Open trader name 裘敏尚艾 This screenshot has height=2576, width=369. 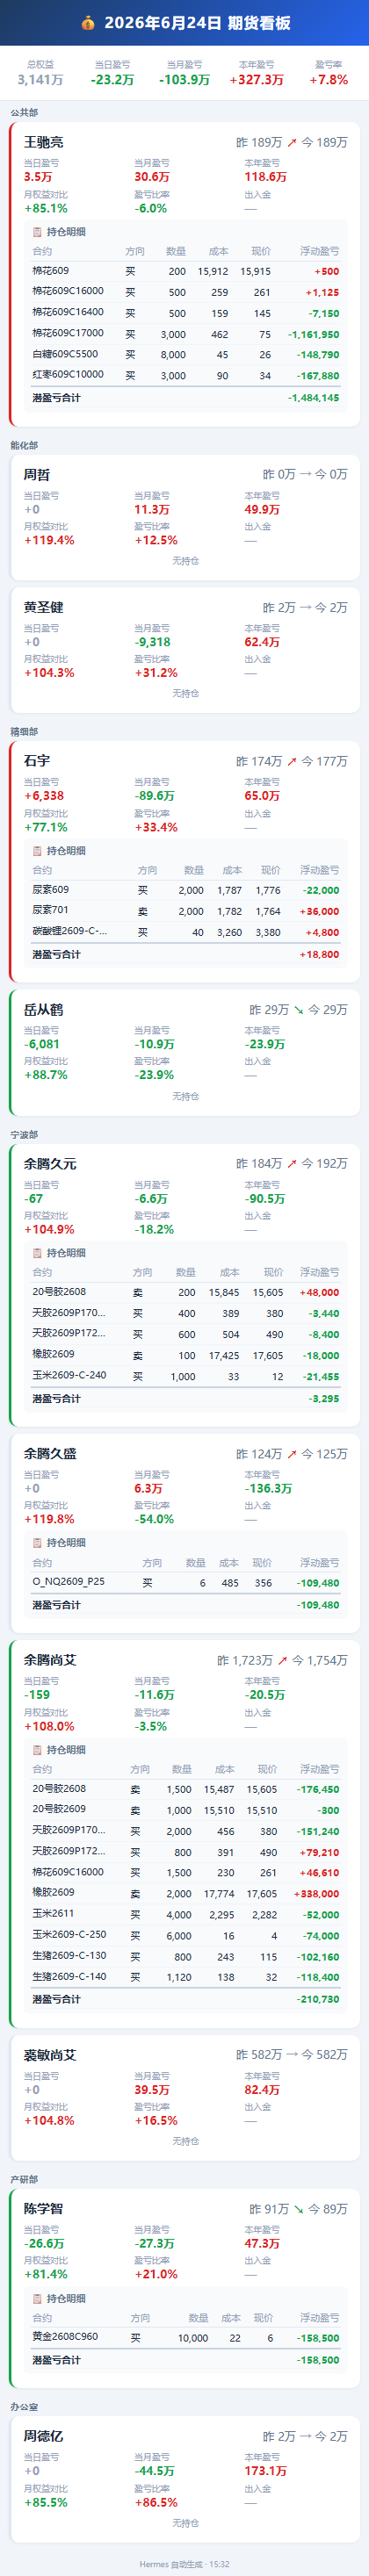click(x=50, y=2055)
